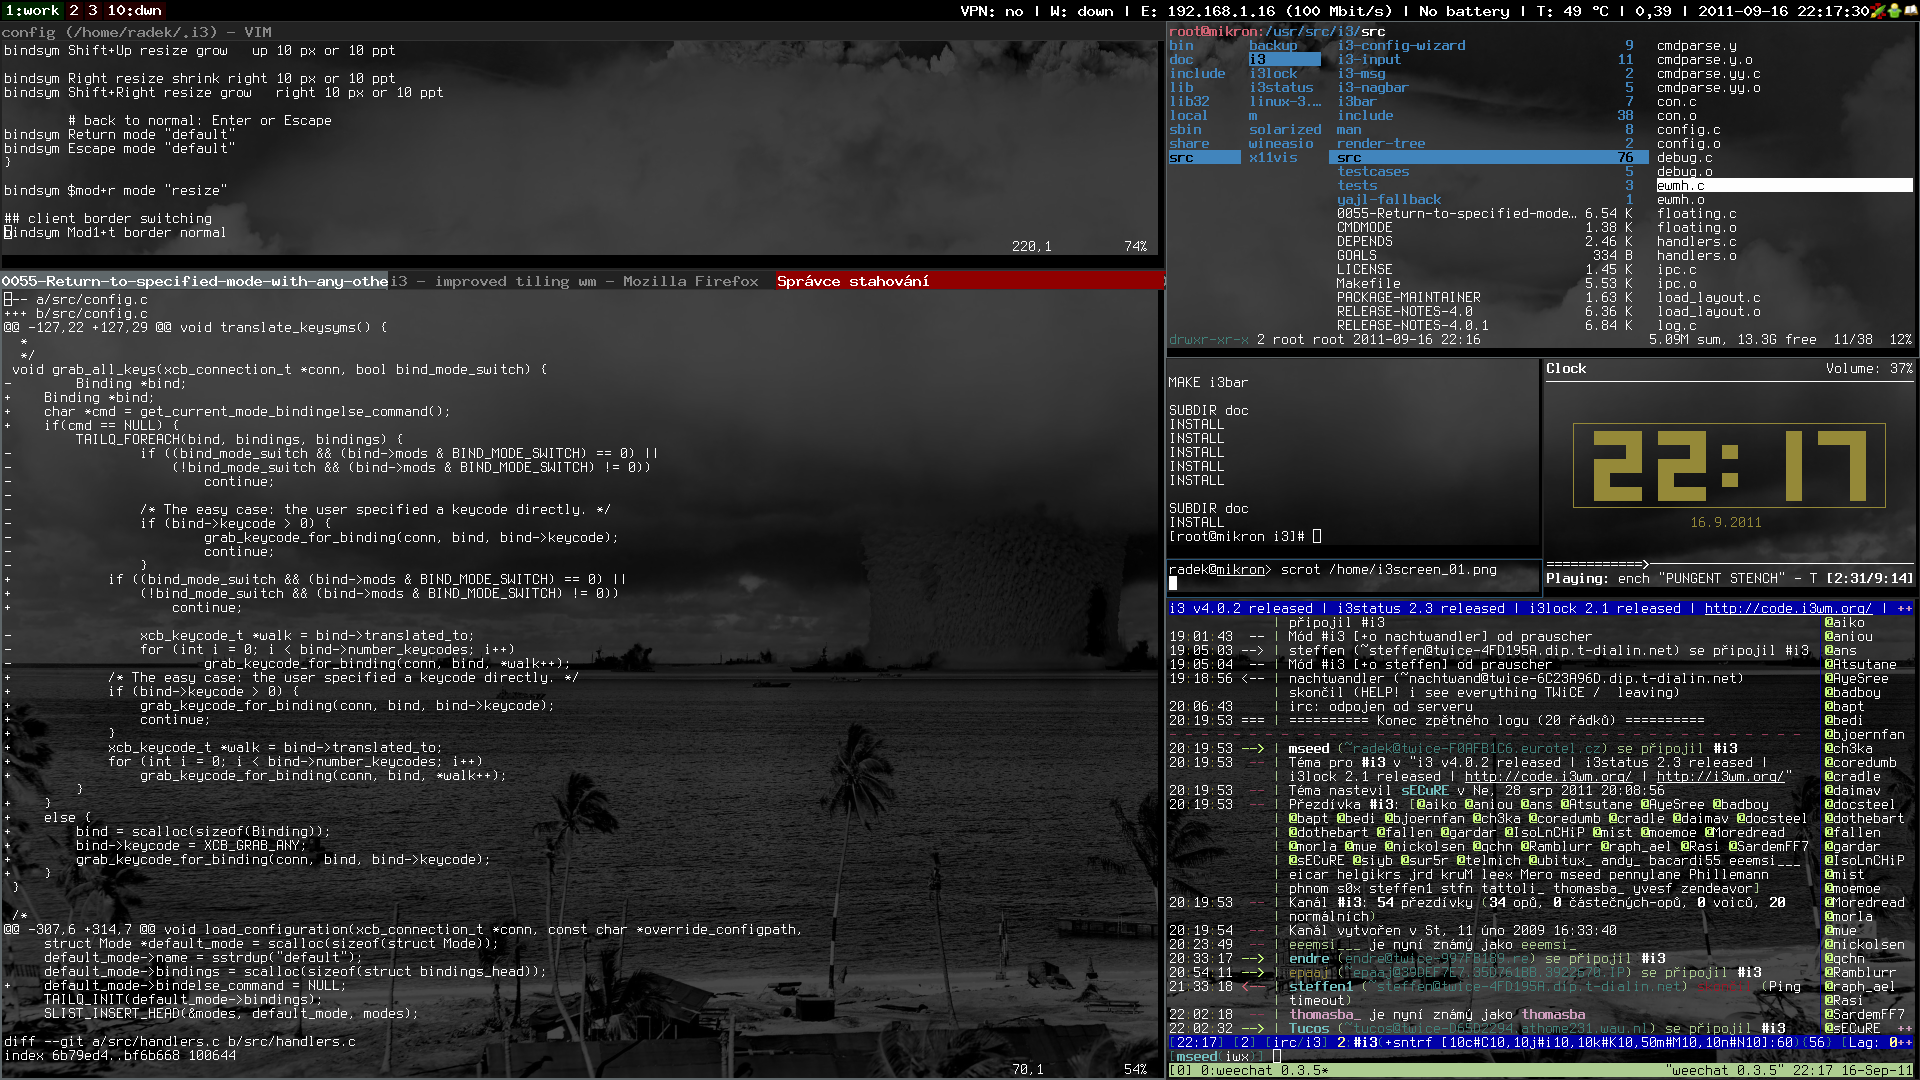
Task: Select the Makefile entry in ranger
Action: click(x=1367, y=284)
